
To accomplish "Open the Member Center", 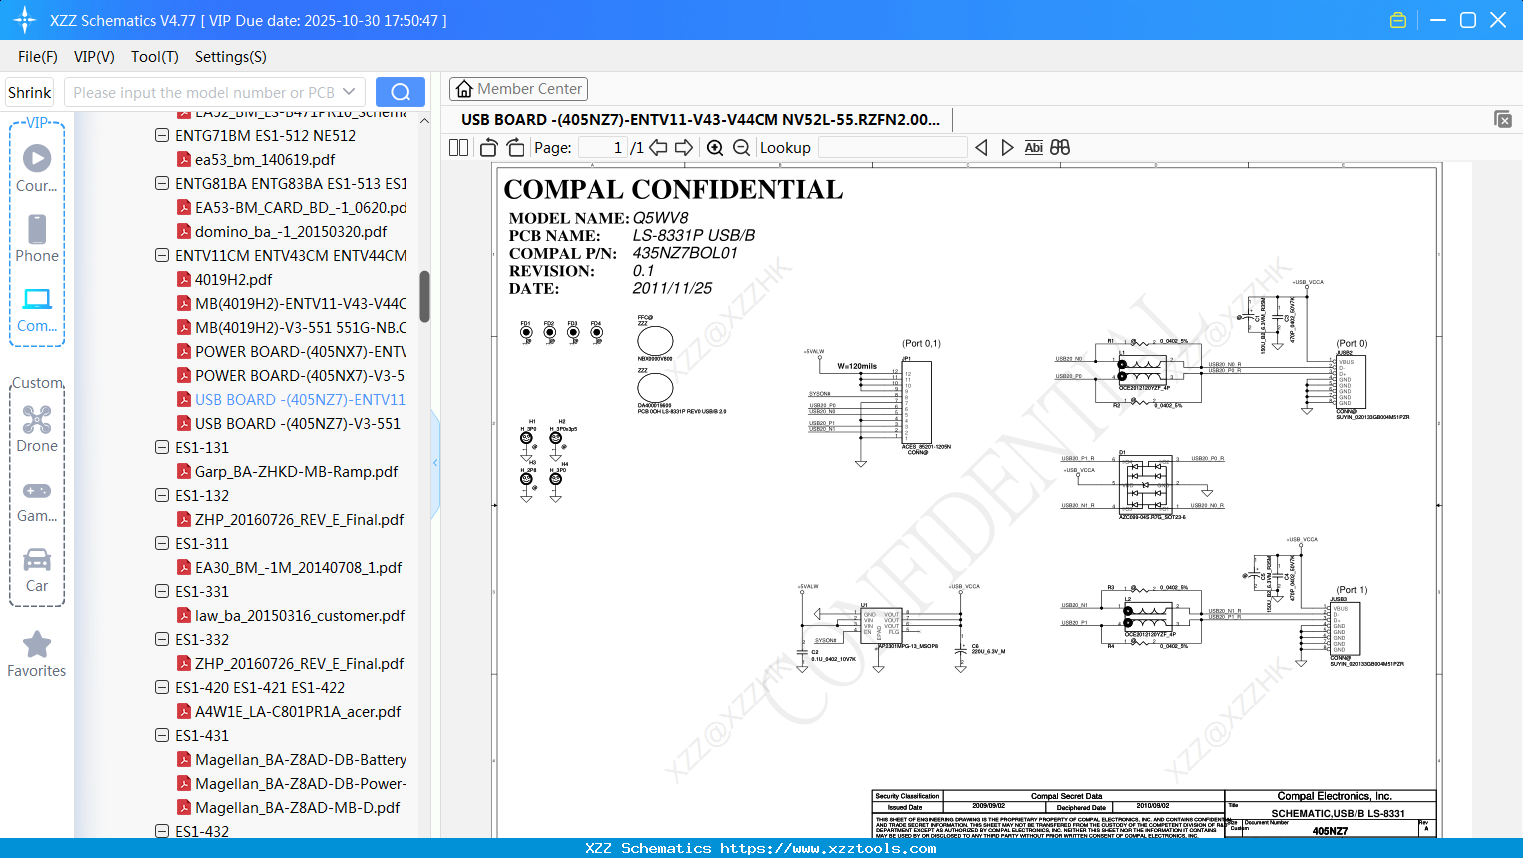I will (x=518, y=89).
